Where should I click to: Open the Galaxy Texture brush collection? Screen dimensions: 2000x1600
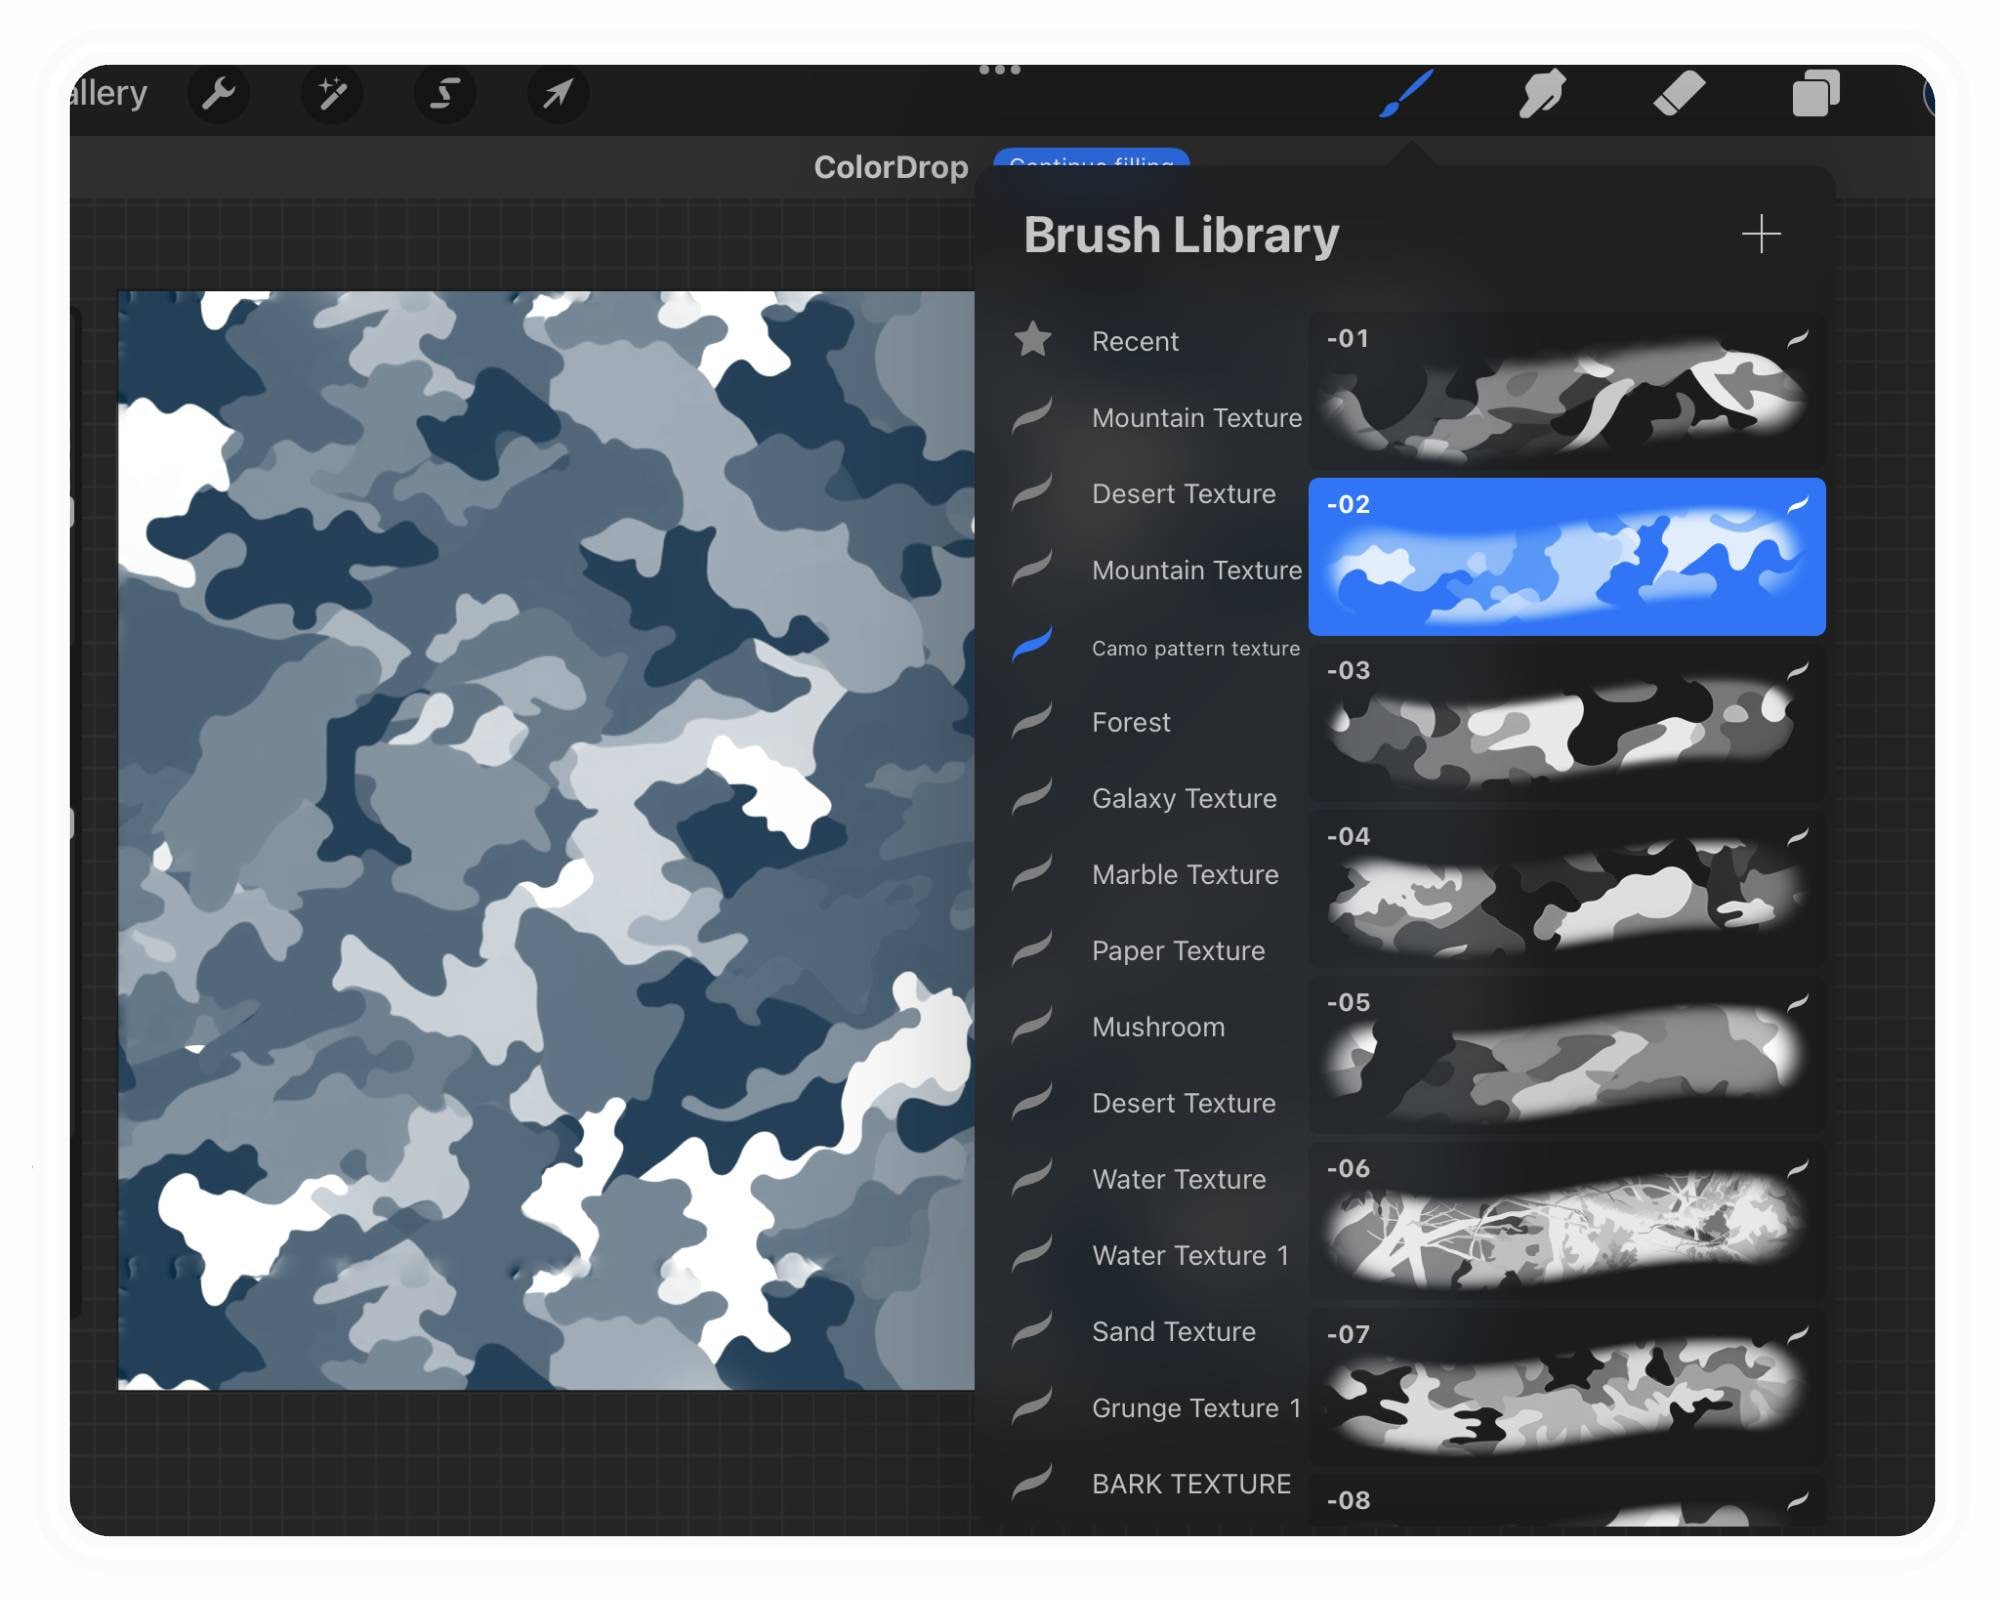coord(1184,799)
